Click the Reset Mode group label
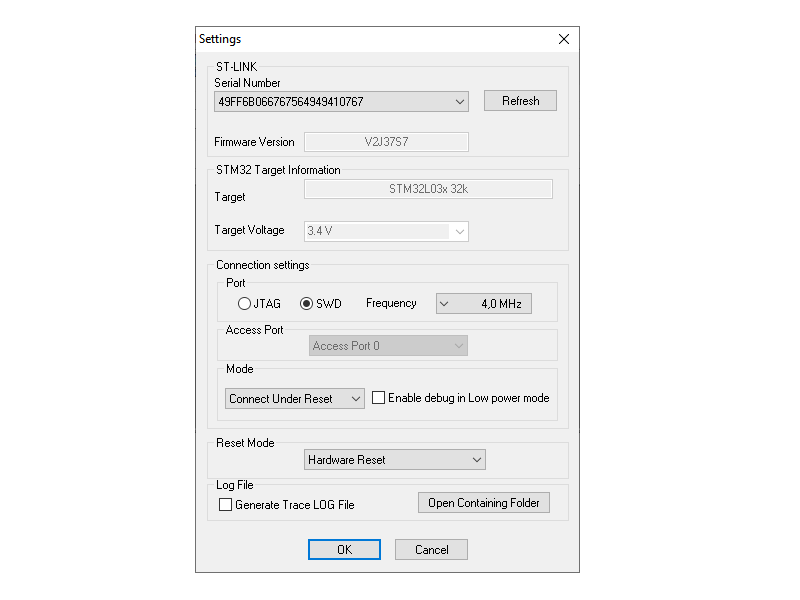The height and width of the screenshot is (600, 800). point(245,443)
